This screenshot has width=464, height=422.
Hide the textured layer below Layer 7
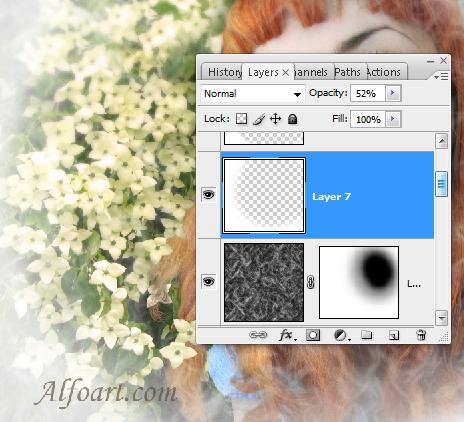209,282
